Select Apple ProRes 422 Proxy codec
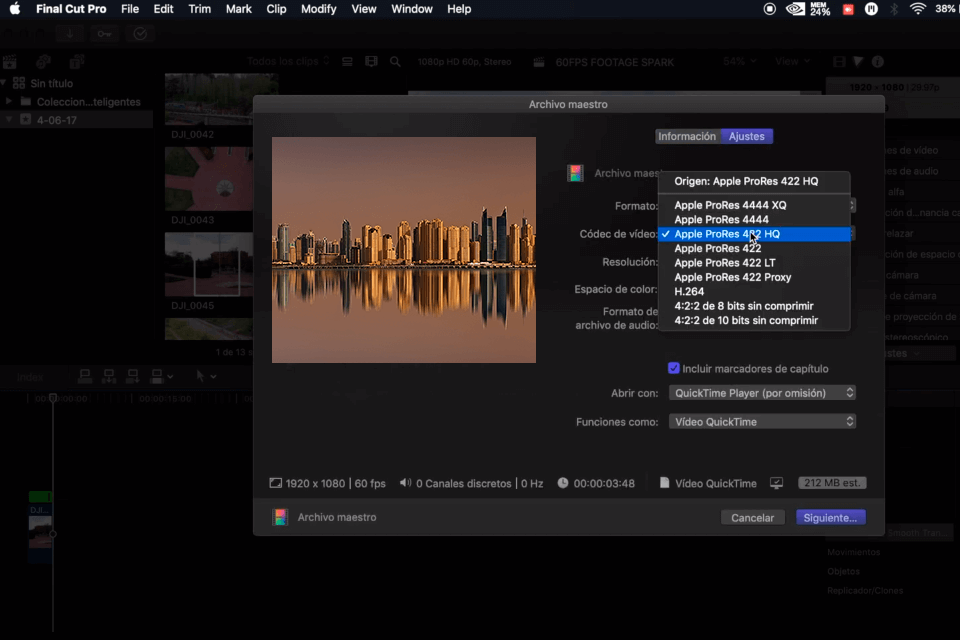 point(754,277)
